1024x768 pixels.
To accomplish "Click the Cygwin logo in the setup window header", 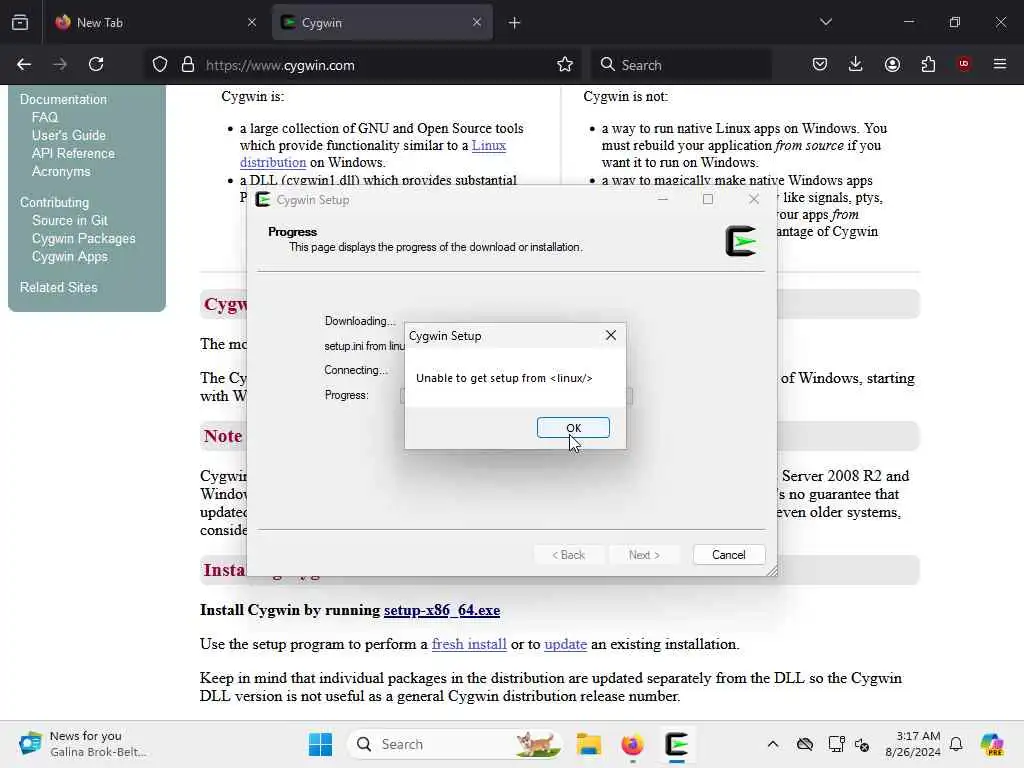I will (x=741, y=240).
